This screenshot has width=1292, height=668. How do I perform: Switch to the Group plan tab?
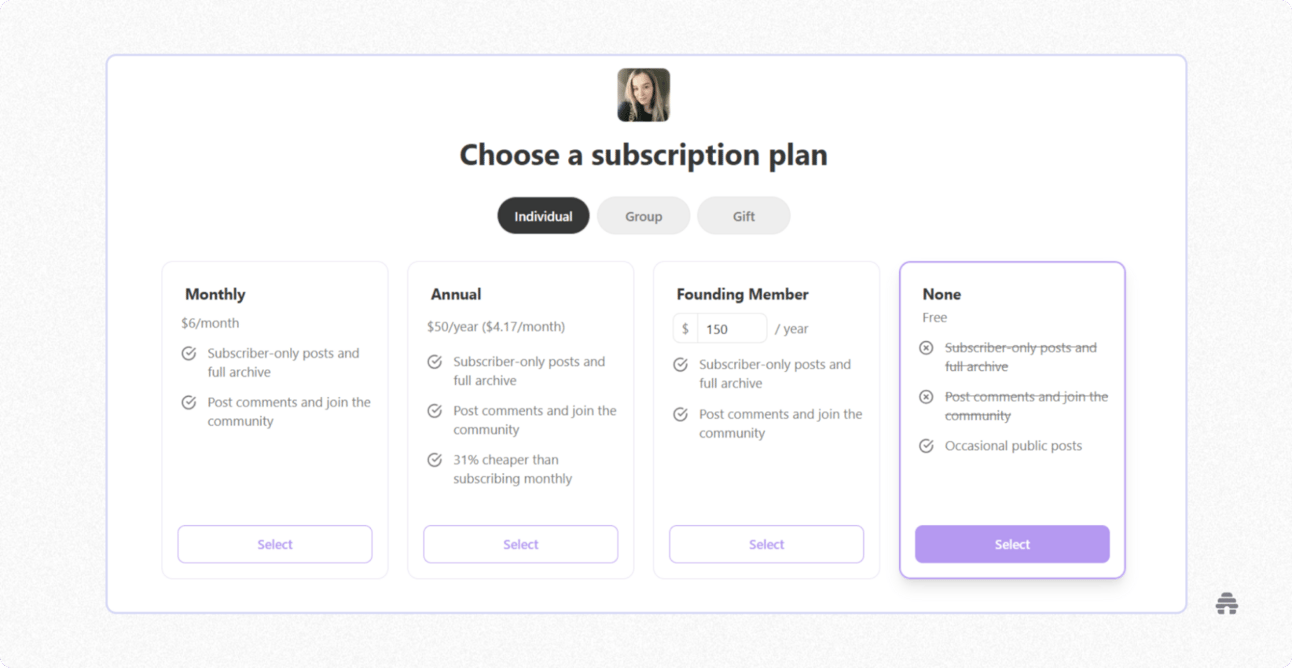click(643, 215)
